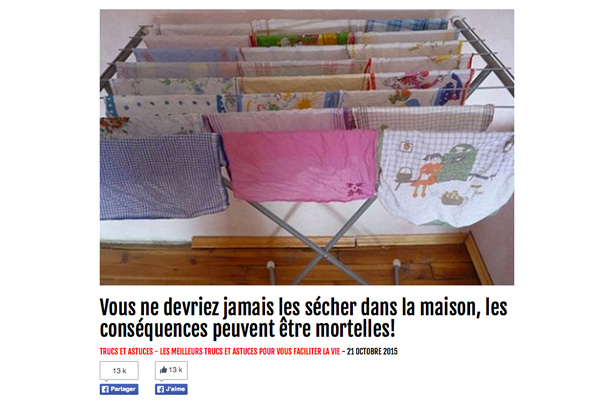
Task: Click the like count bubble above J'aime
Action: 171,371
